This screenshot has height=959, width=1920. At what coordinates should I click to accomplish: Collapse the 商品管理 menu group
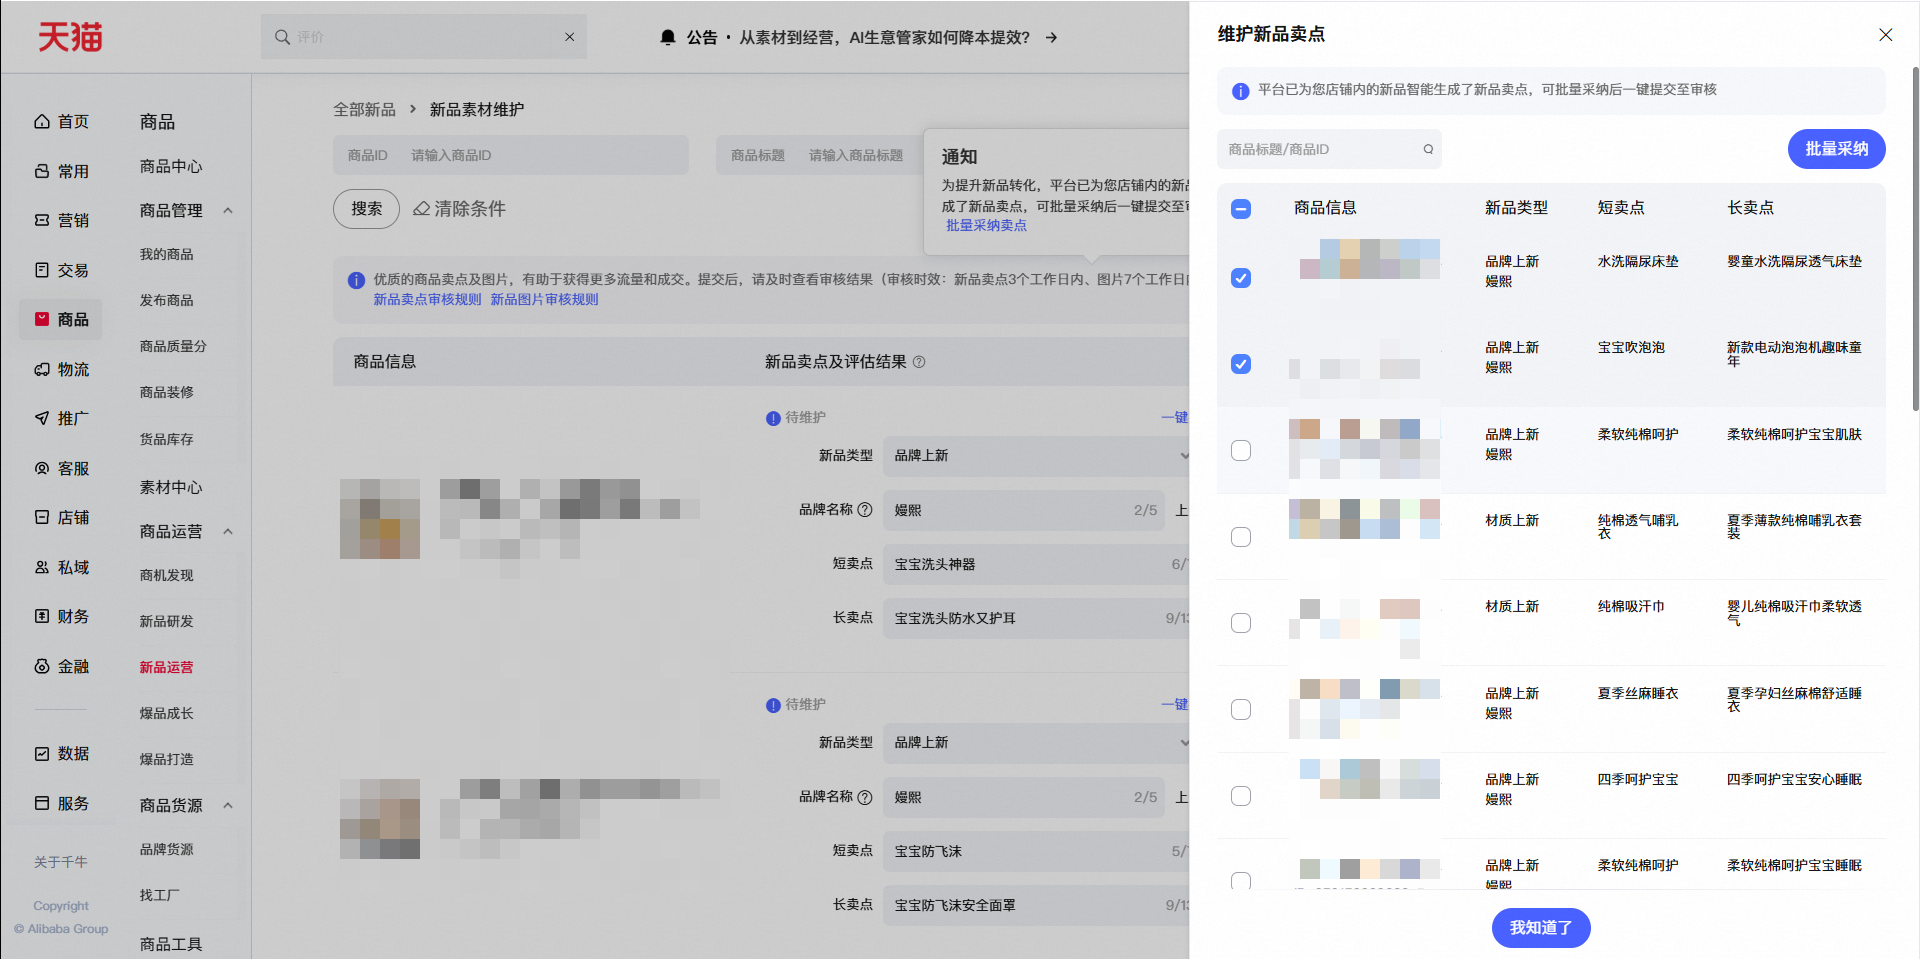coord(228,210)
